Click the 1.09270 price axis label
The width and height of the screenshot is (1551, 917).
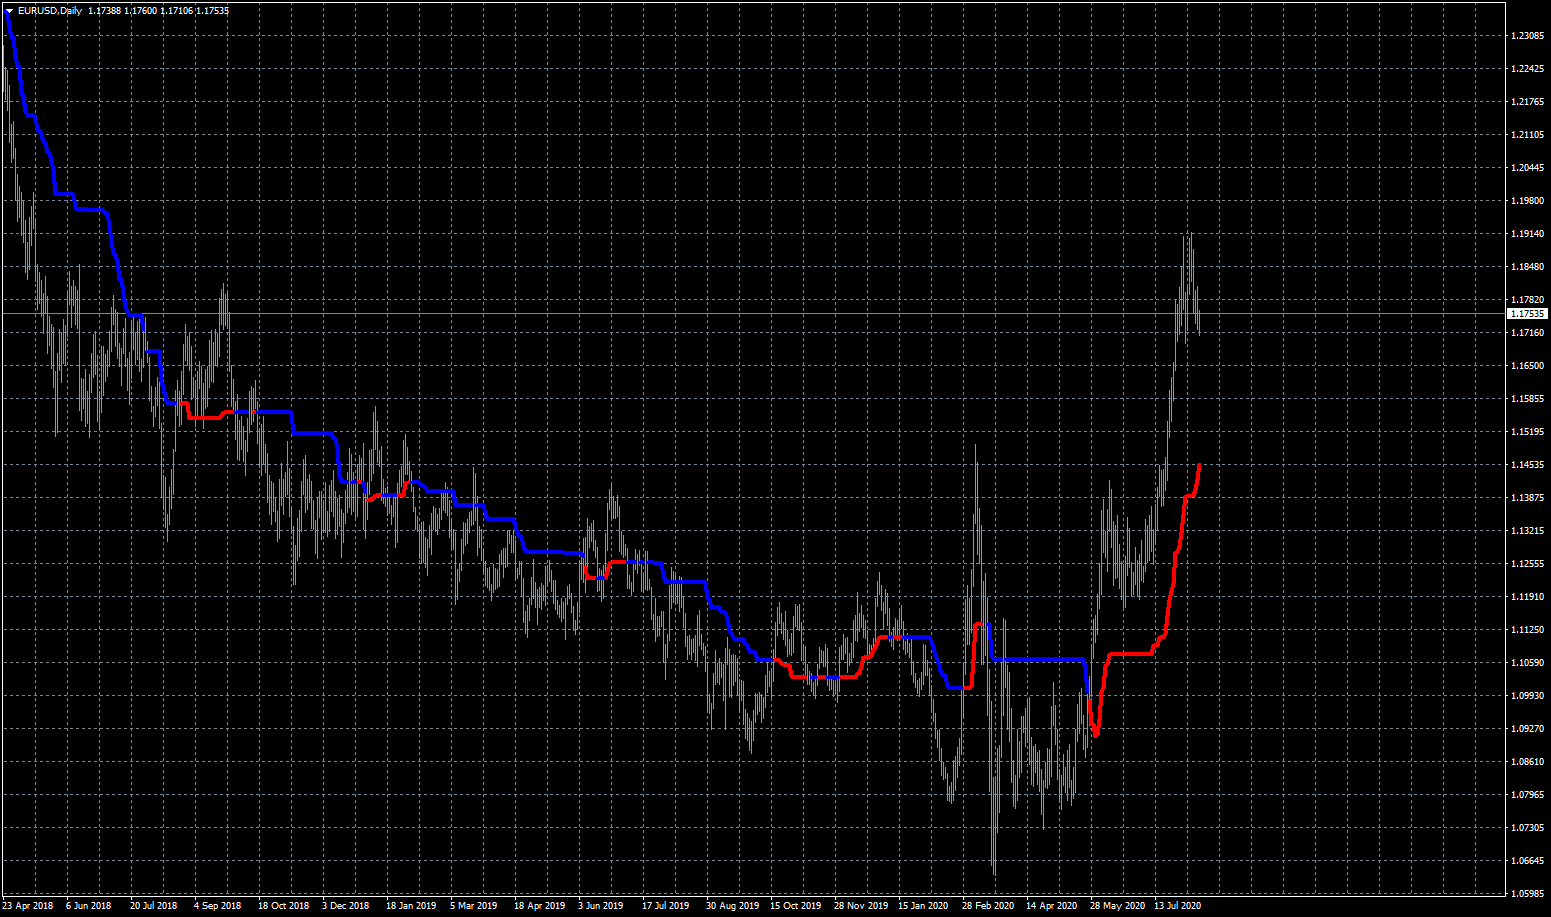(x=1527, y=729)
